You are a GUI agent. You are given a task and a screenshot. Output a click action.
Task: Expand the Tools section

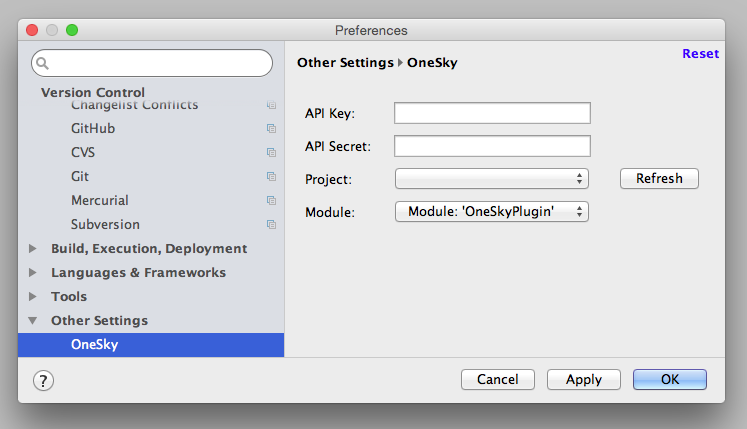32,296
